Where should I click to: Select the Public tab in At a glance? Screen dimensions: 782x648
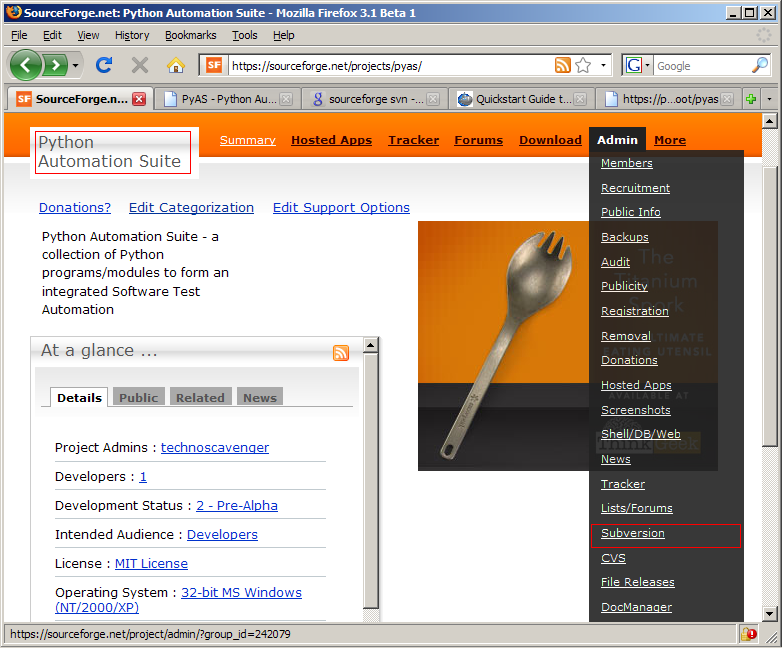tap(139, 398)
